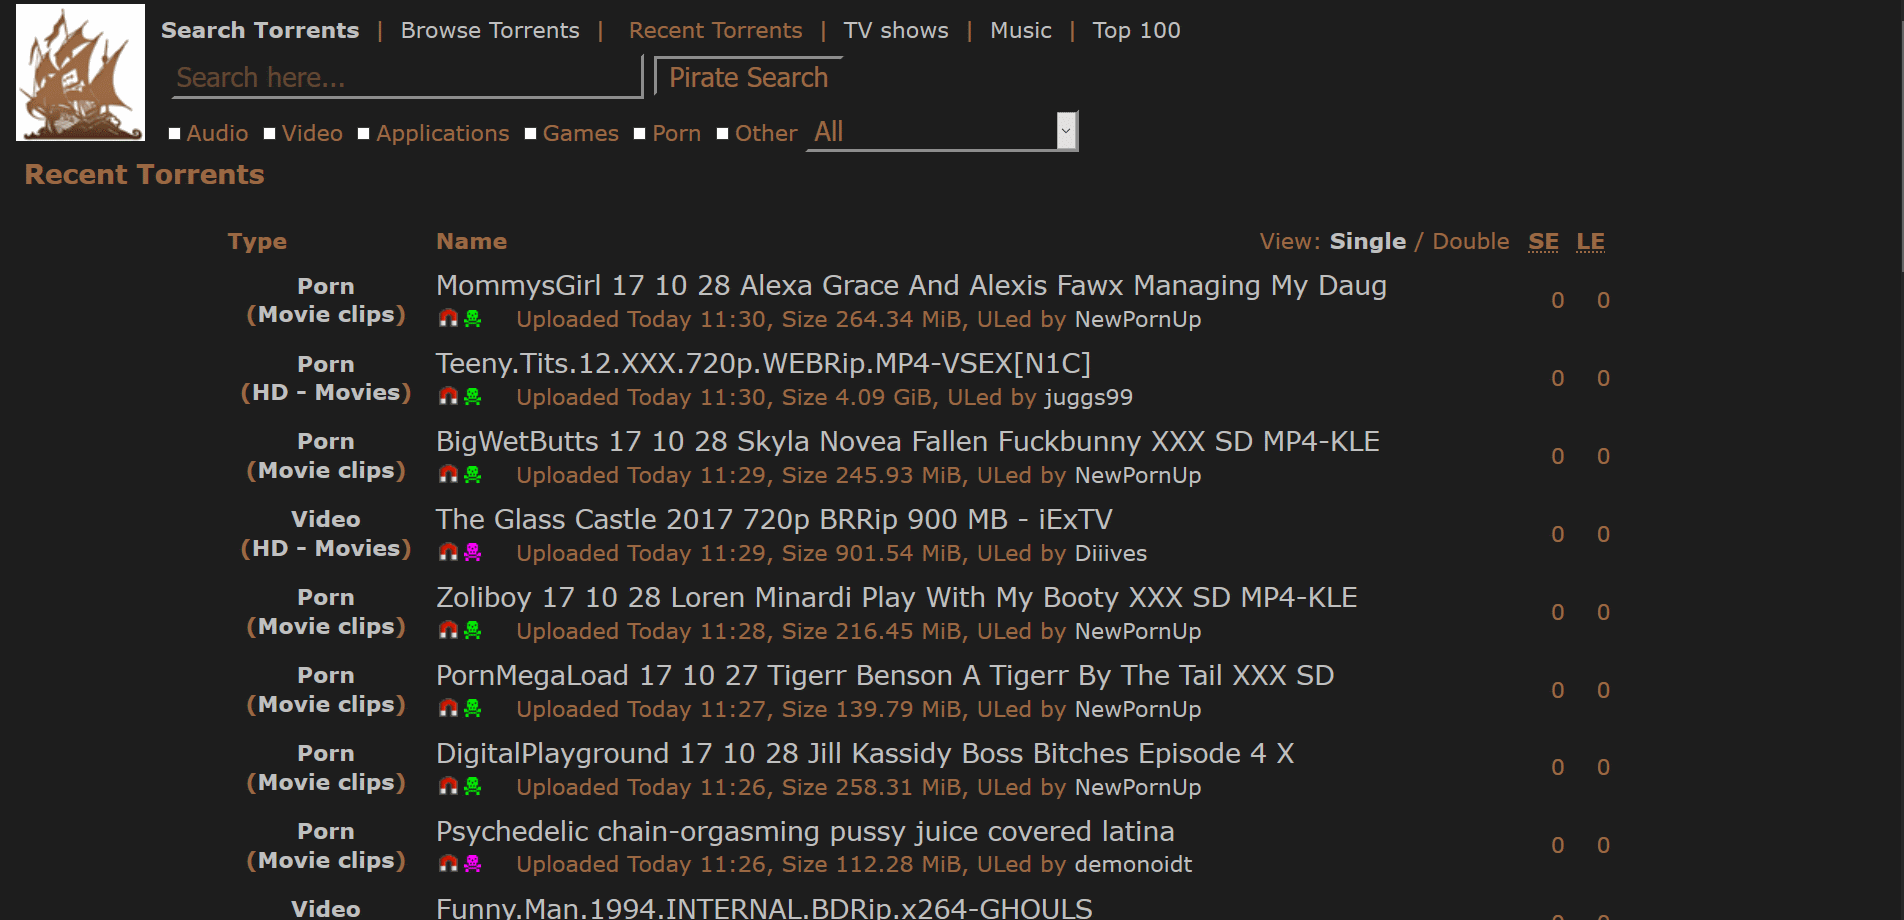Viewport: 1904px width, 920px height.
Task: Open the All category dropdown
Action: click(942, 131)
